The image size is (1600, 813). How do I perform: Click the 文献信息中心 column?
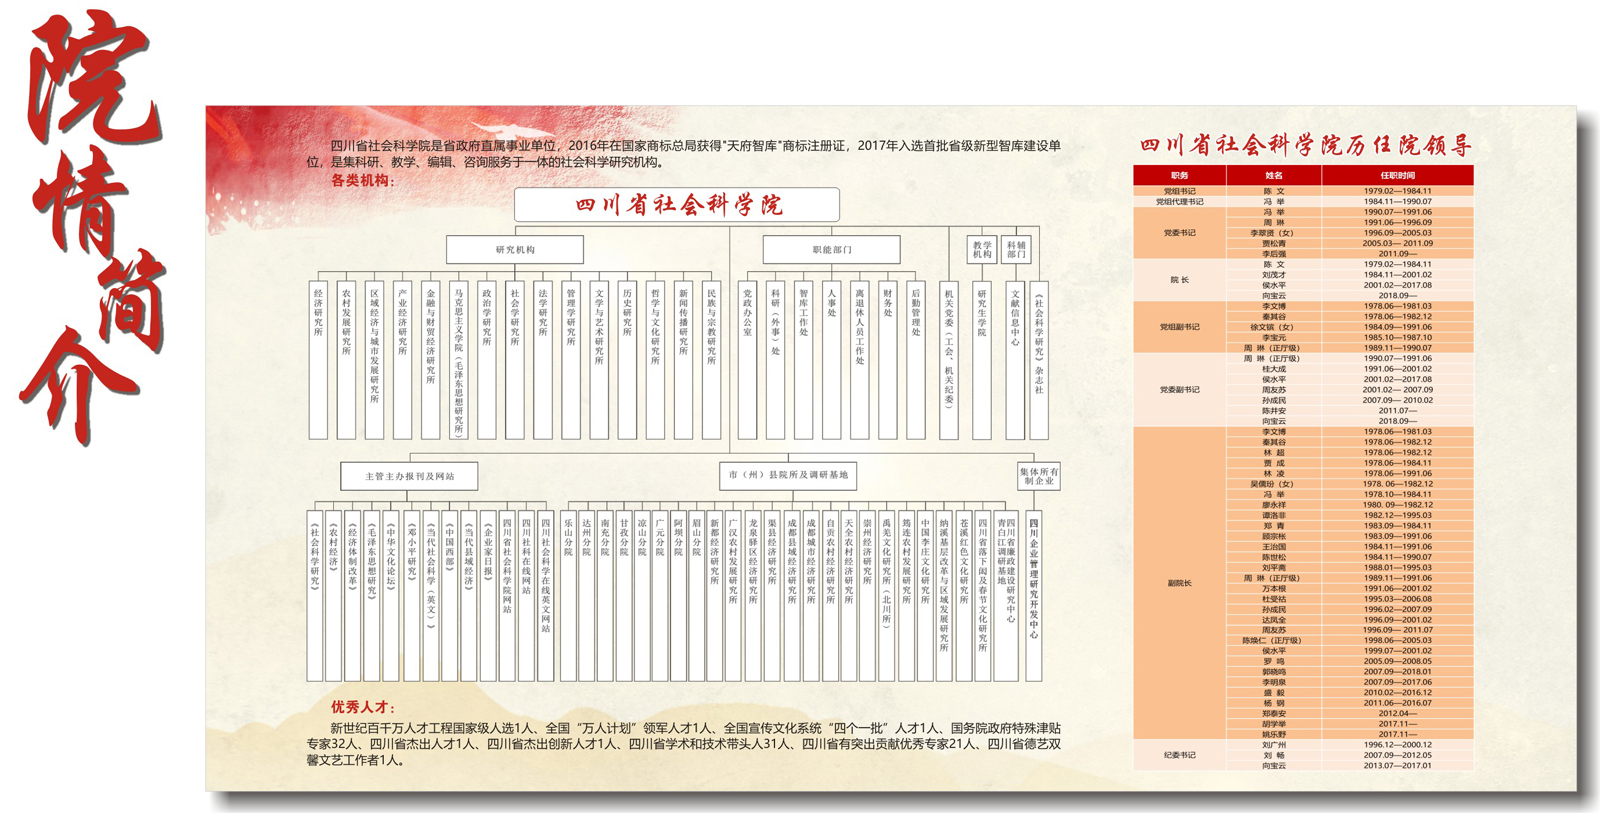pyautogui.click(x=1014, y=359)
